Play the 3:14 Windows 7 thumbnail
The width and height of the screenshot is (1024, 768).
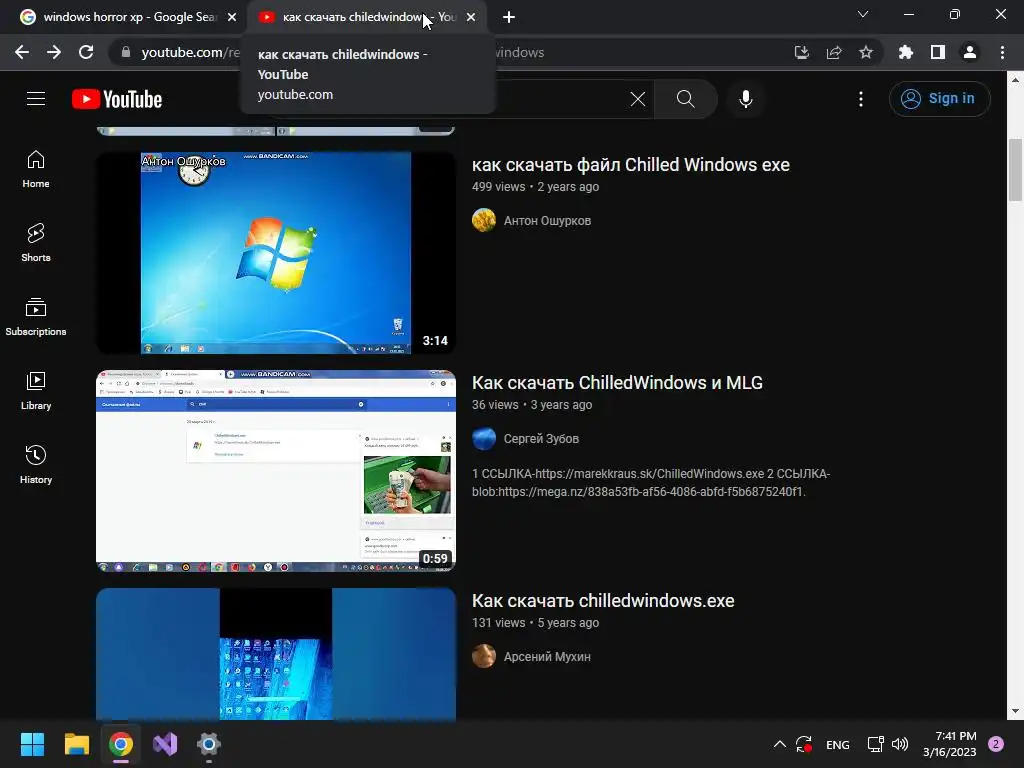pyautogui.click(x=276, y=253)
